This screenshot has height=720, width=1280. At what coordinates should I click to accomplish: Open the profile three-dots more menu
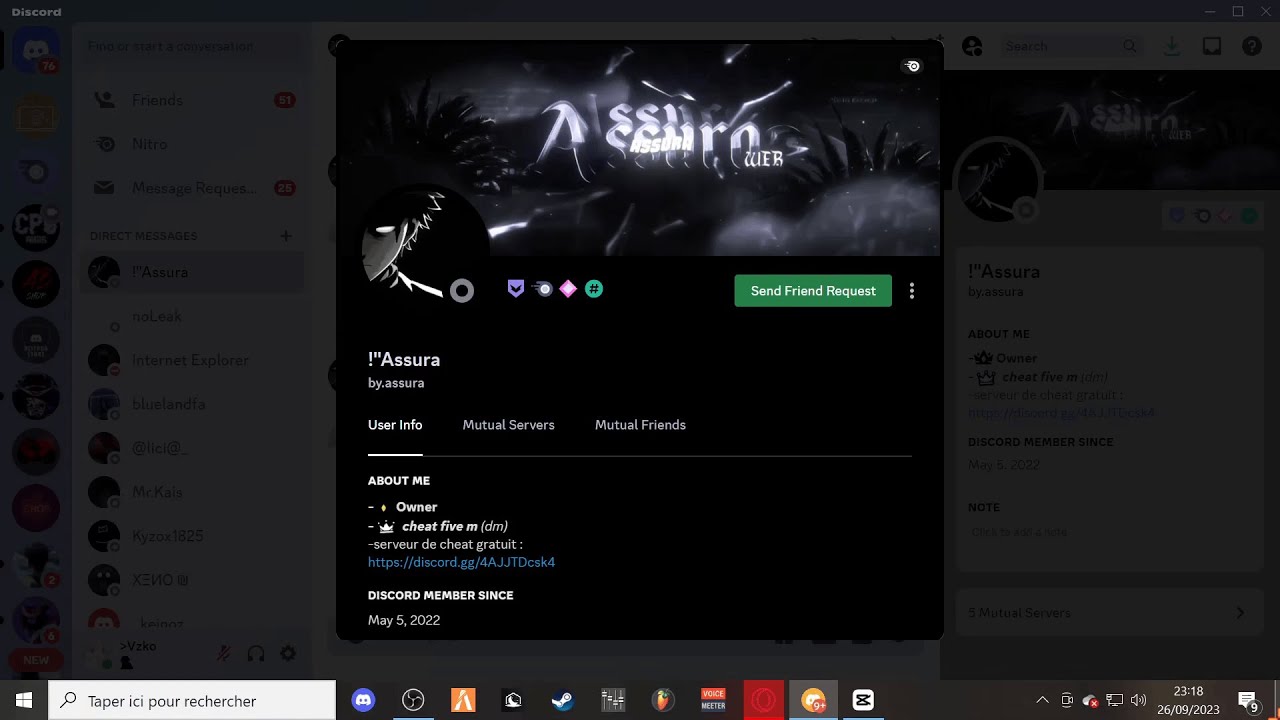[x=911, y=291]
